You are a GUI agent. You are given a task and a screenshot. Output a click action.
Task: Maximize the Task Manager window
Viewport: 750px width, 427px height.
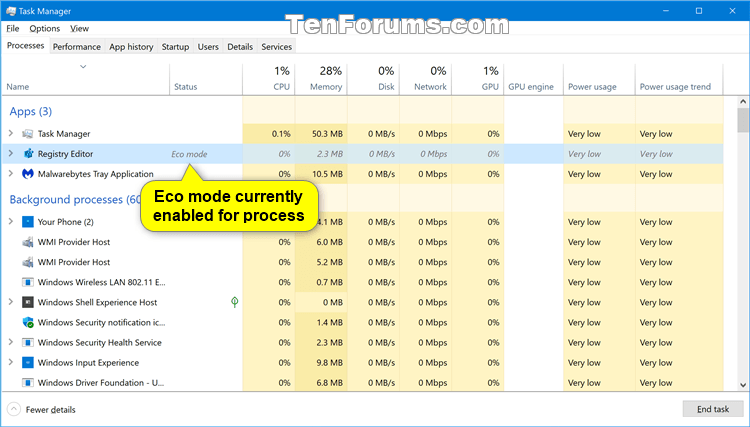699,11
